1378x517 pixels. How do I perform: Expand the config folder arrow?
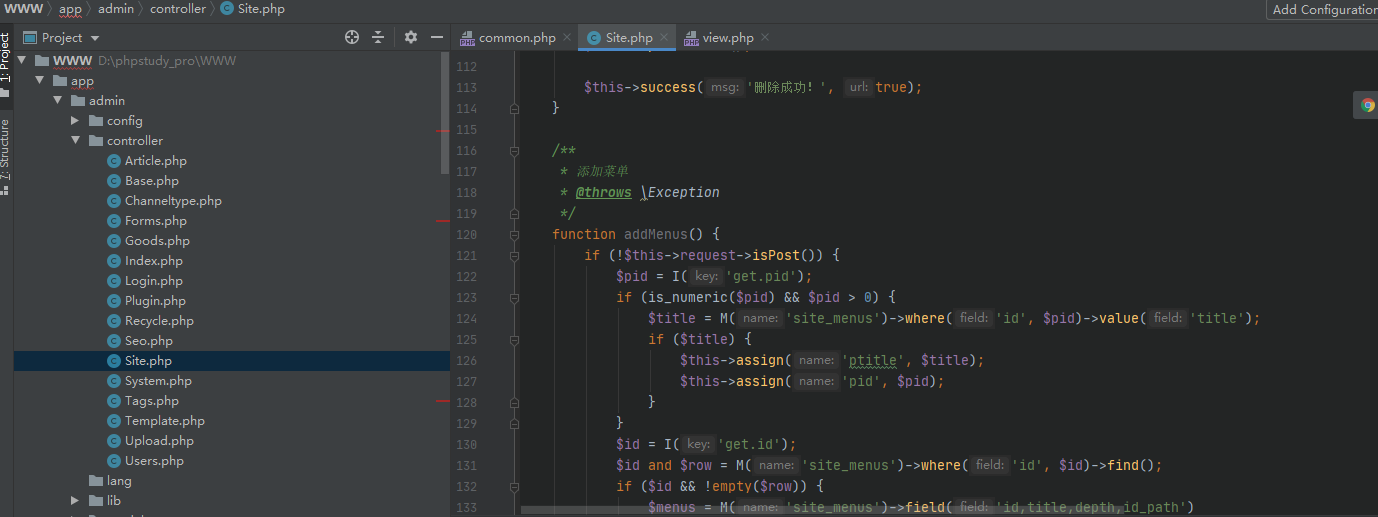[x=75, y=121]
